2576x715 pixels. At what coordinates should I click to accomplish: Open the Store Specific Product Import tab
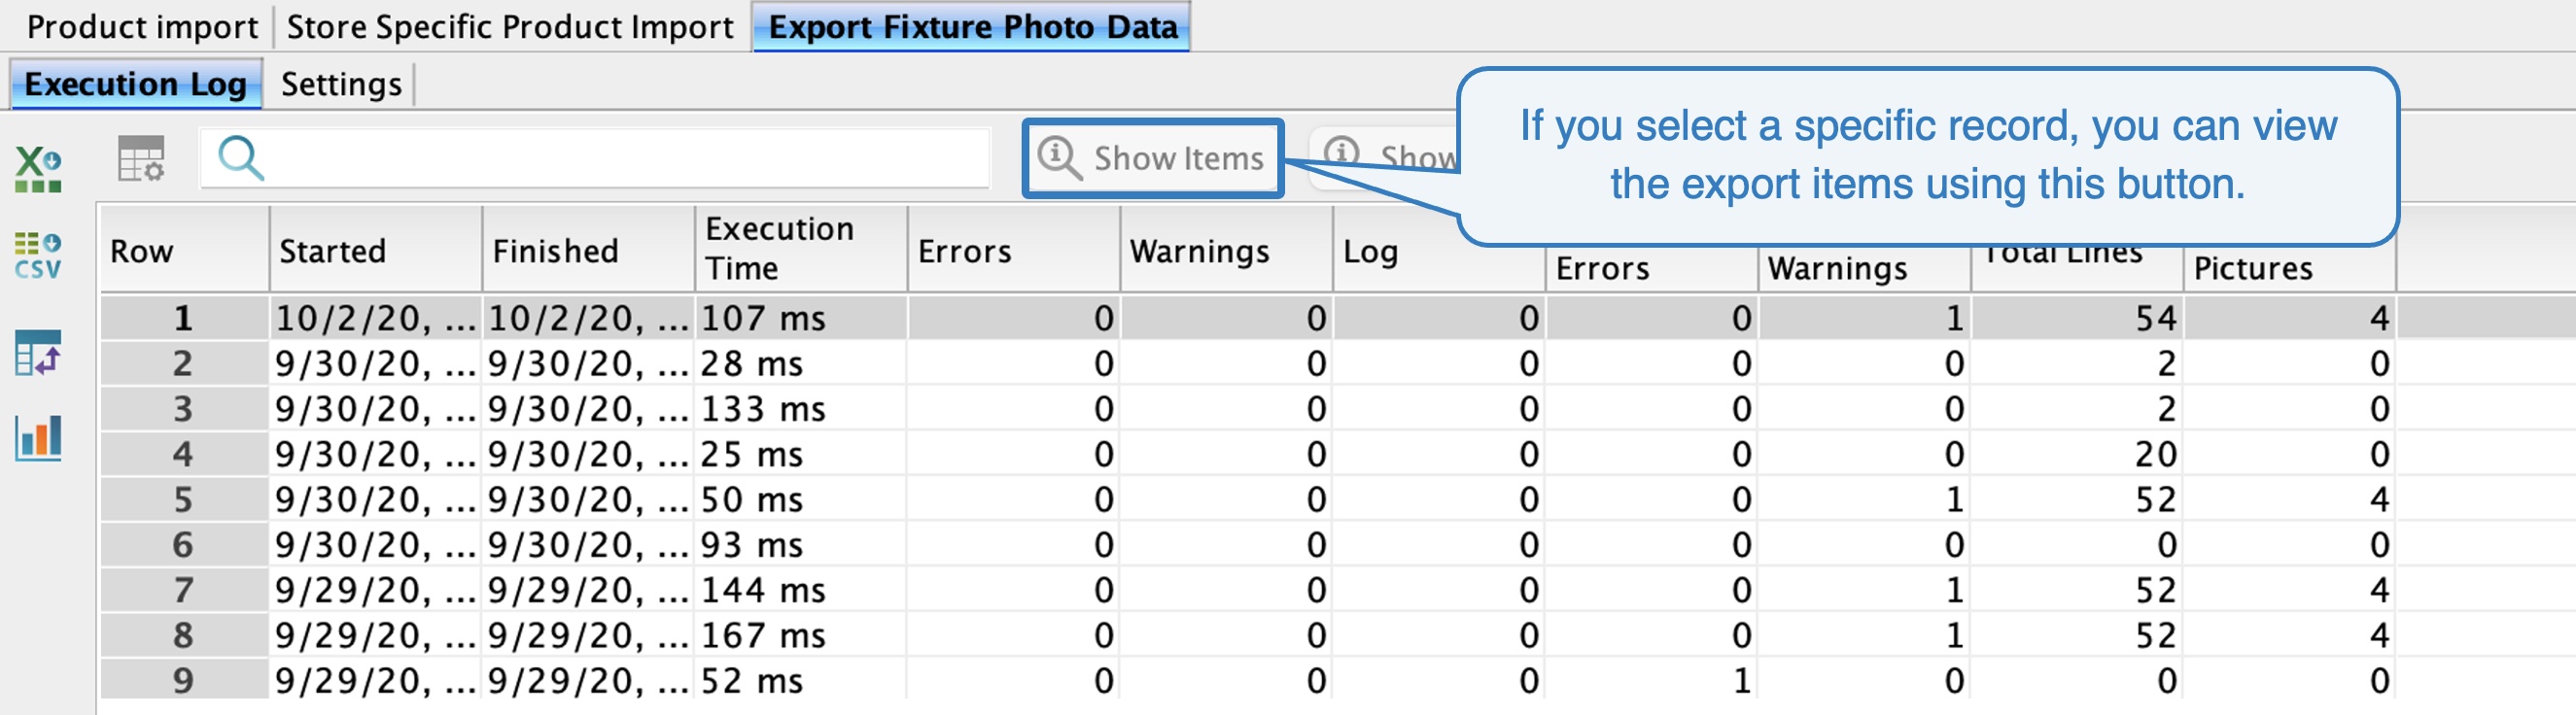(510, 27)
